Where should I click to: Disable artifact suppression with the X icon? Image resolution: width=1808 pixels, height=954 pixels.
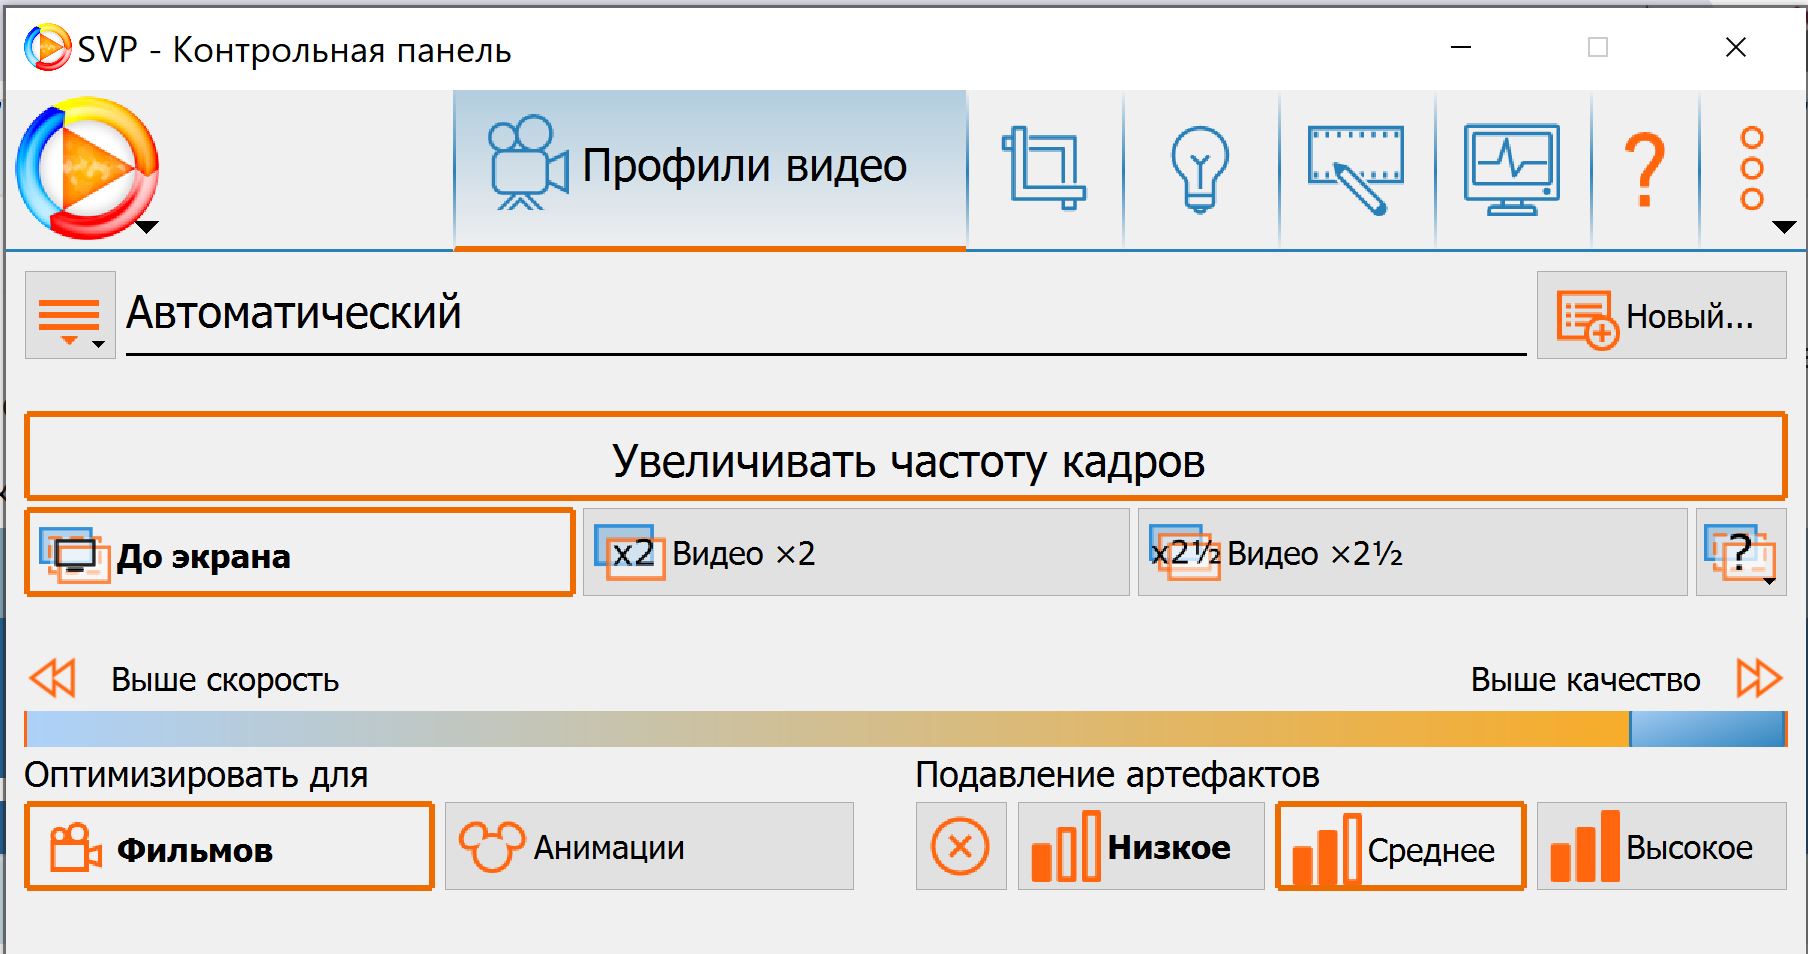960,847
